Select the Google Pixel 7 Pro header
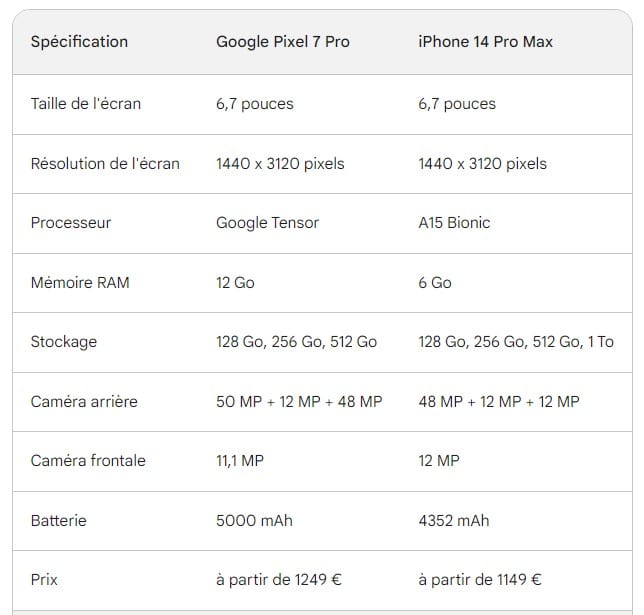 (x=283, y=42)
